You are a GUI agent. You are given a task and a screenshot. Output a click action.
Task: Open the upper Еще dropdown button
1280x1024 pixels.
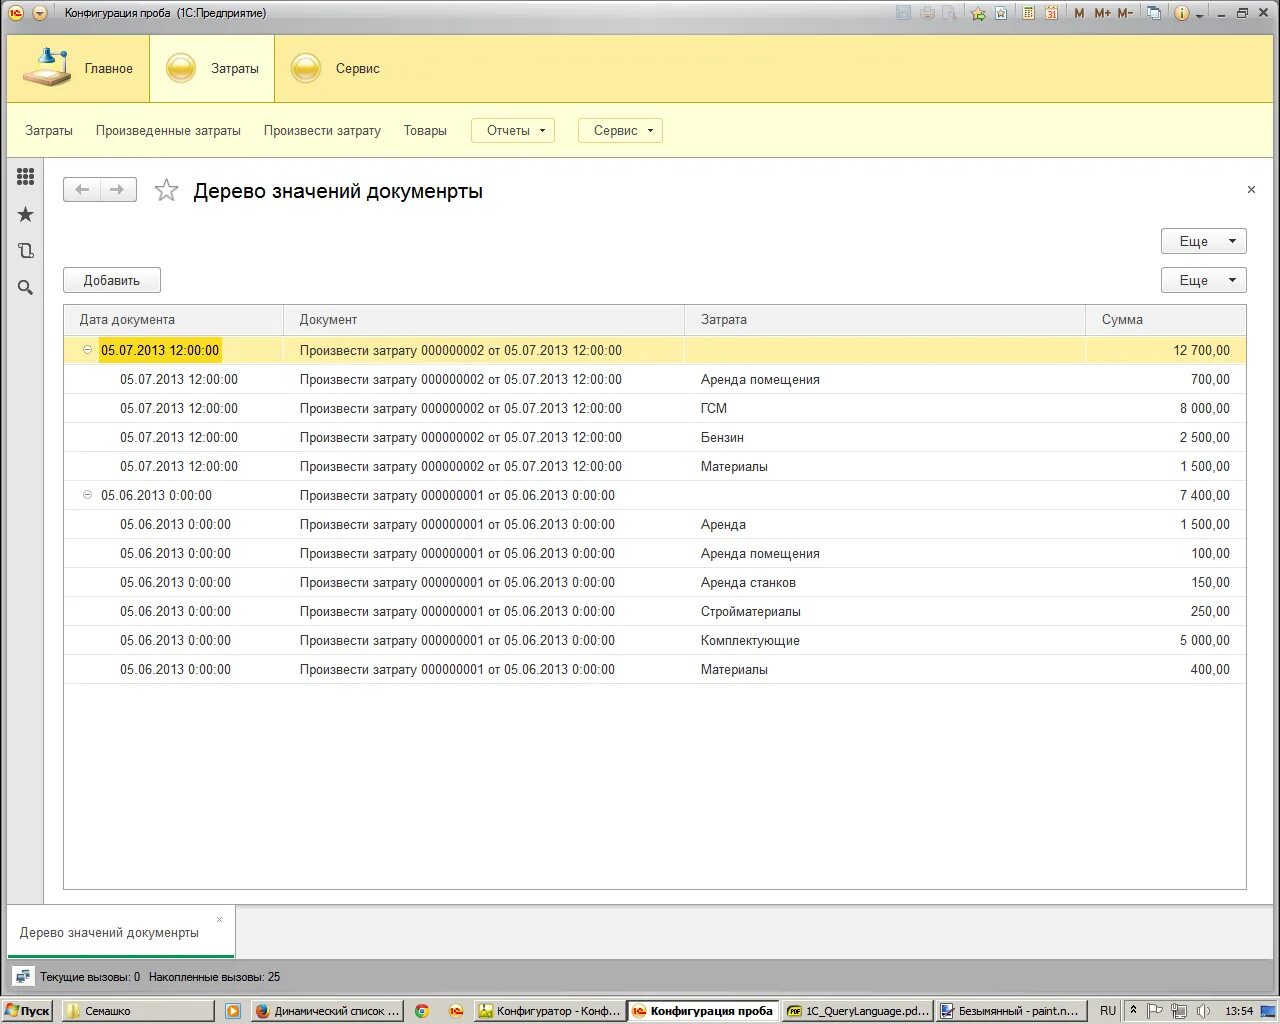point(1204,241)
